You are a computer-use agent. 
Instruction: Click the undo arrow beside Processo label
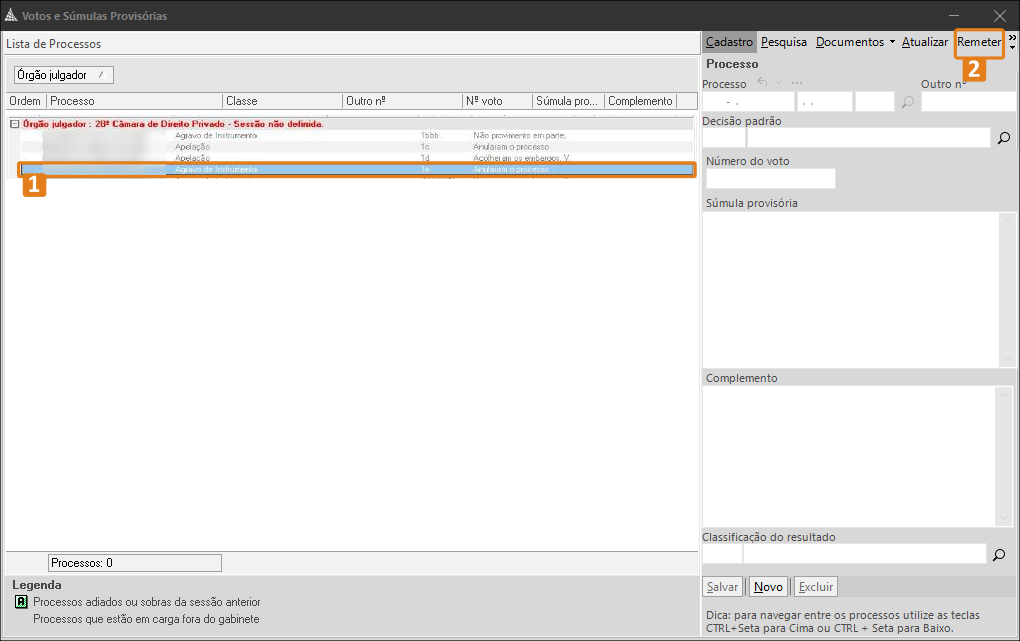pos(762,82)
